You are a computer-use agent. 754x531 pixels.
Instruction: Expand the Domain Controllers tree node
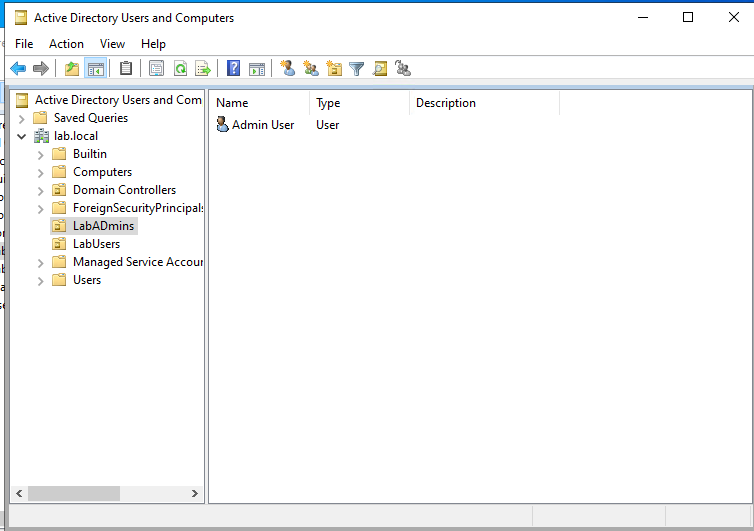coord(41,190)
